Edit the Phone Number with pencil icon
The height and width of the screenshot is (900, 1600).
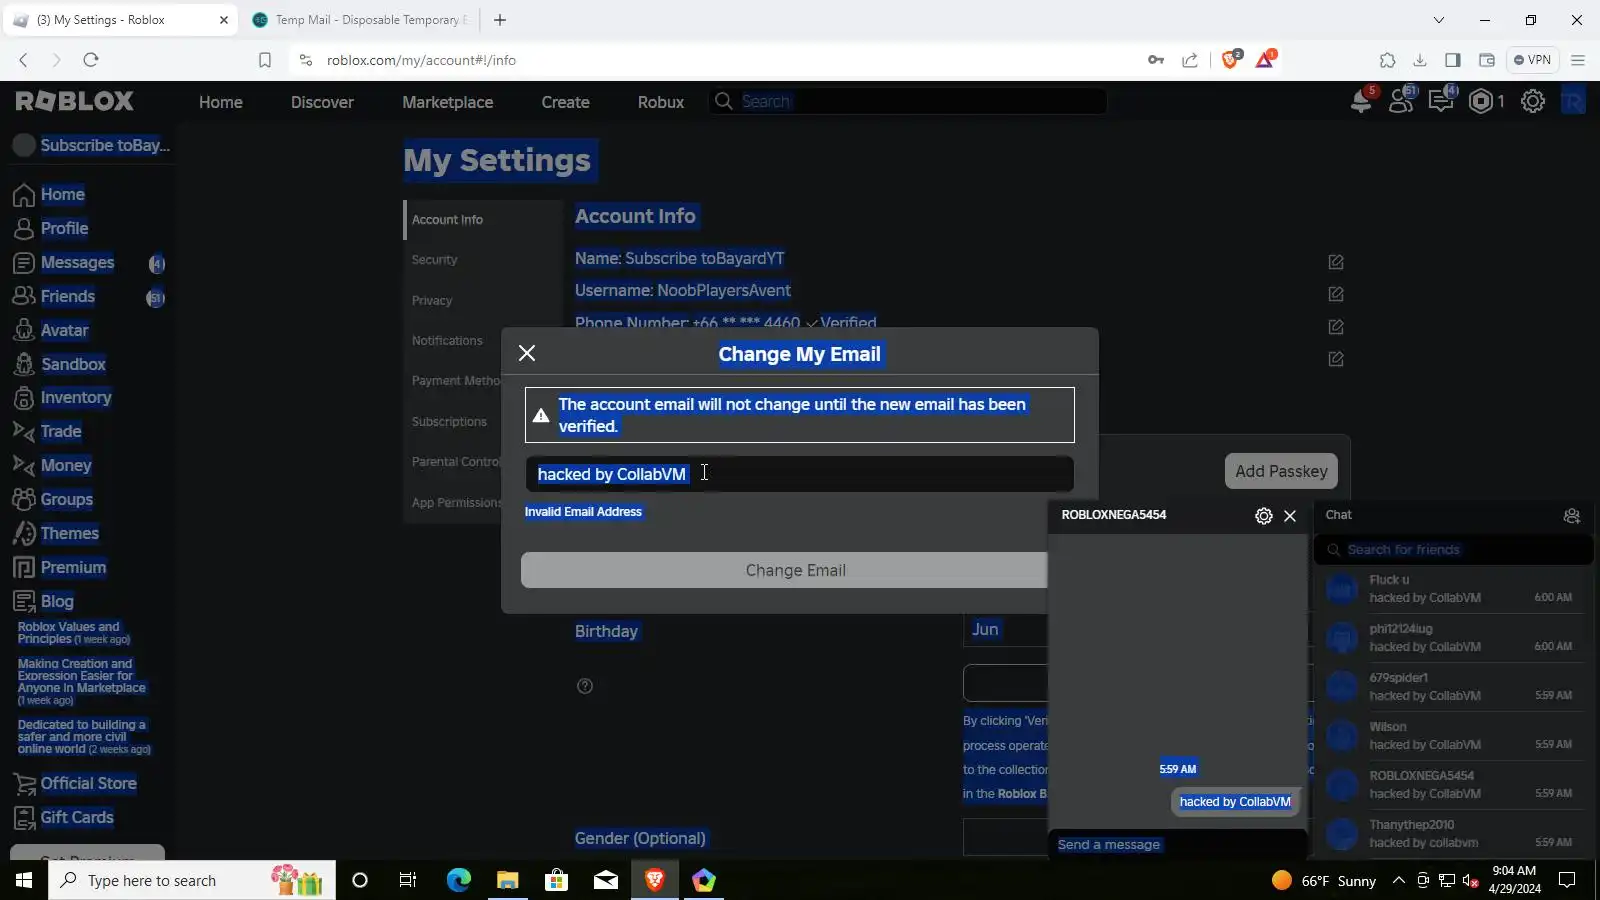[x=1336, y=327]
